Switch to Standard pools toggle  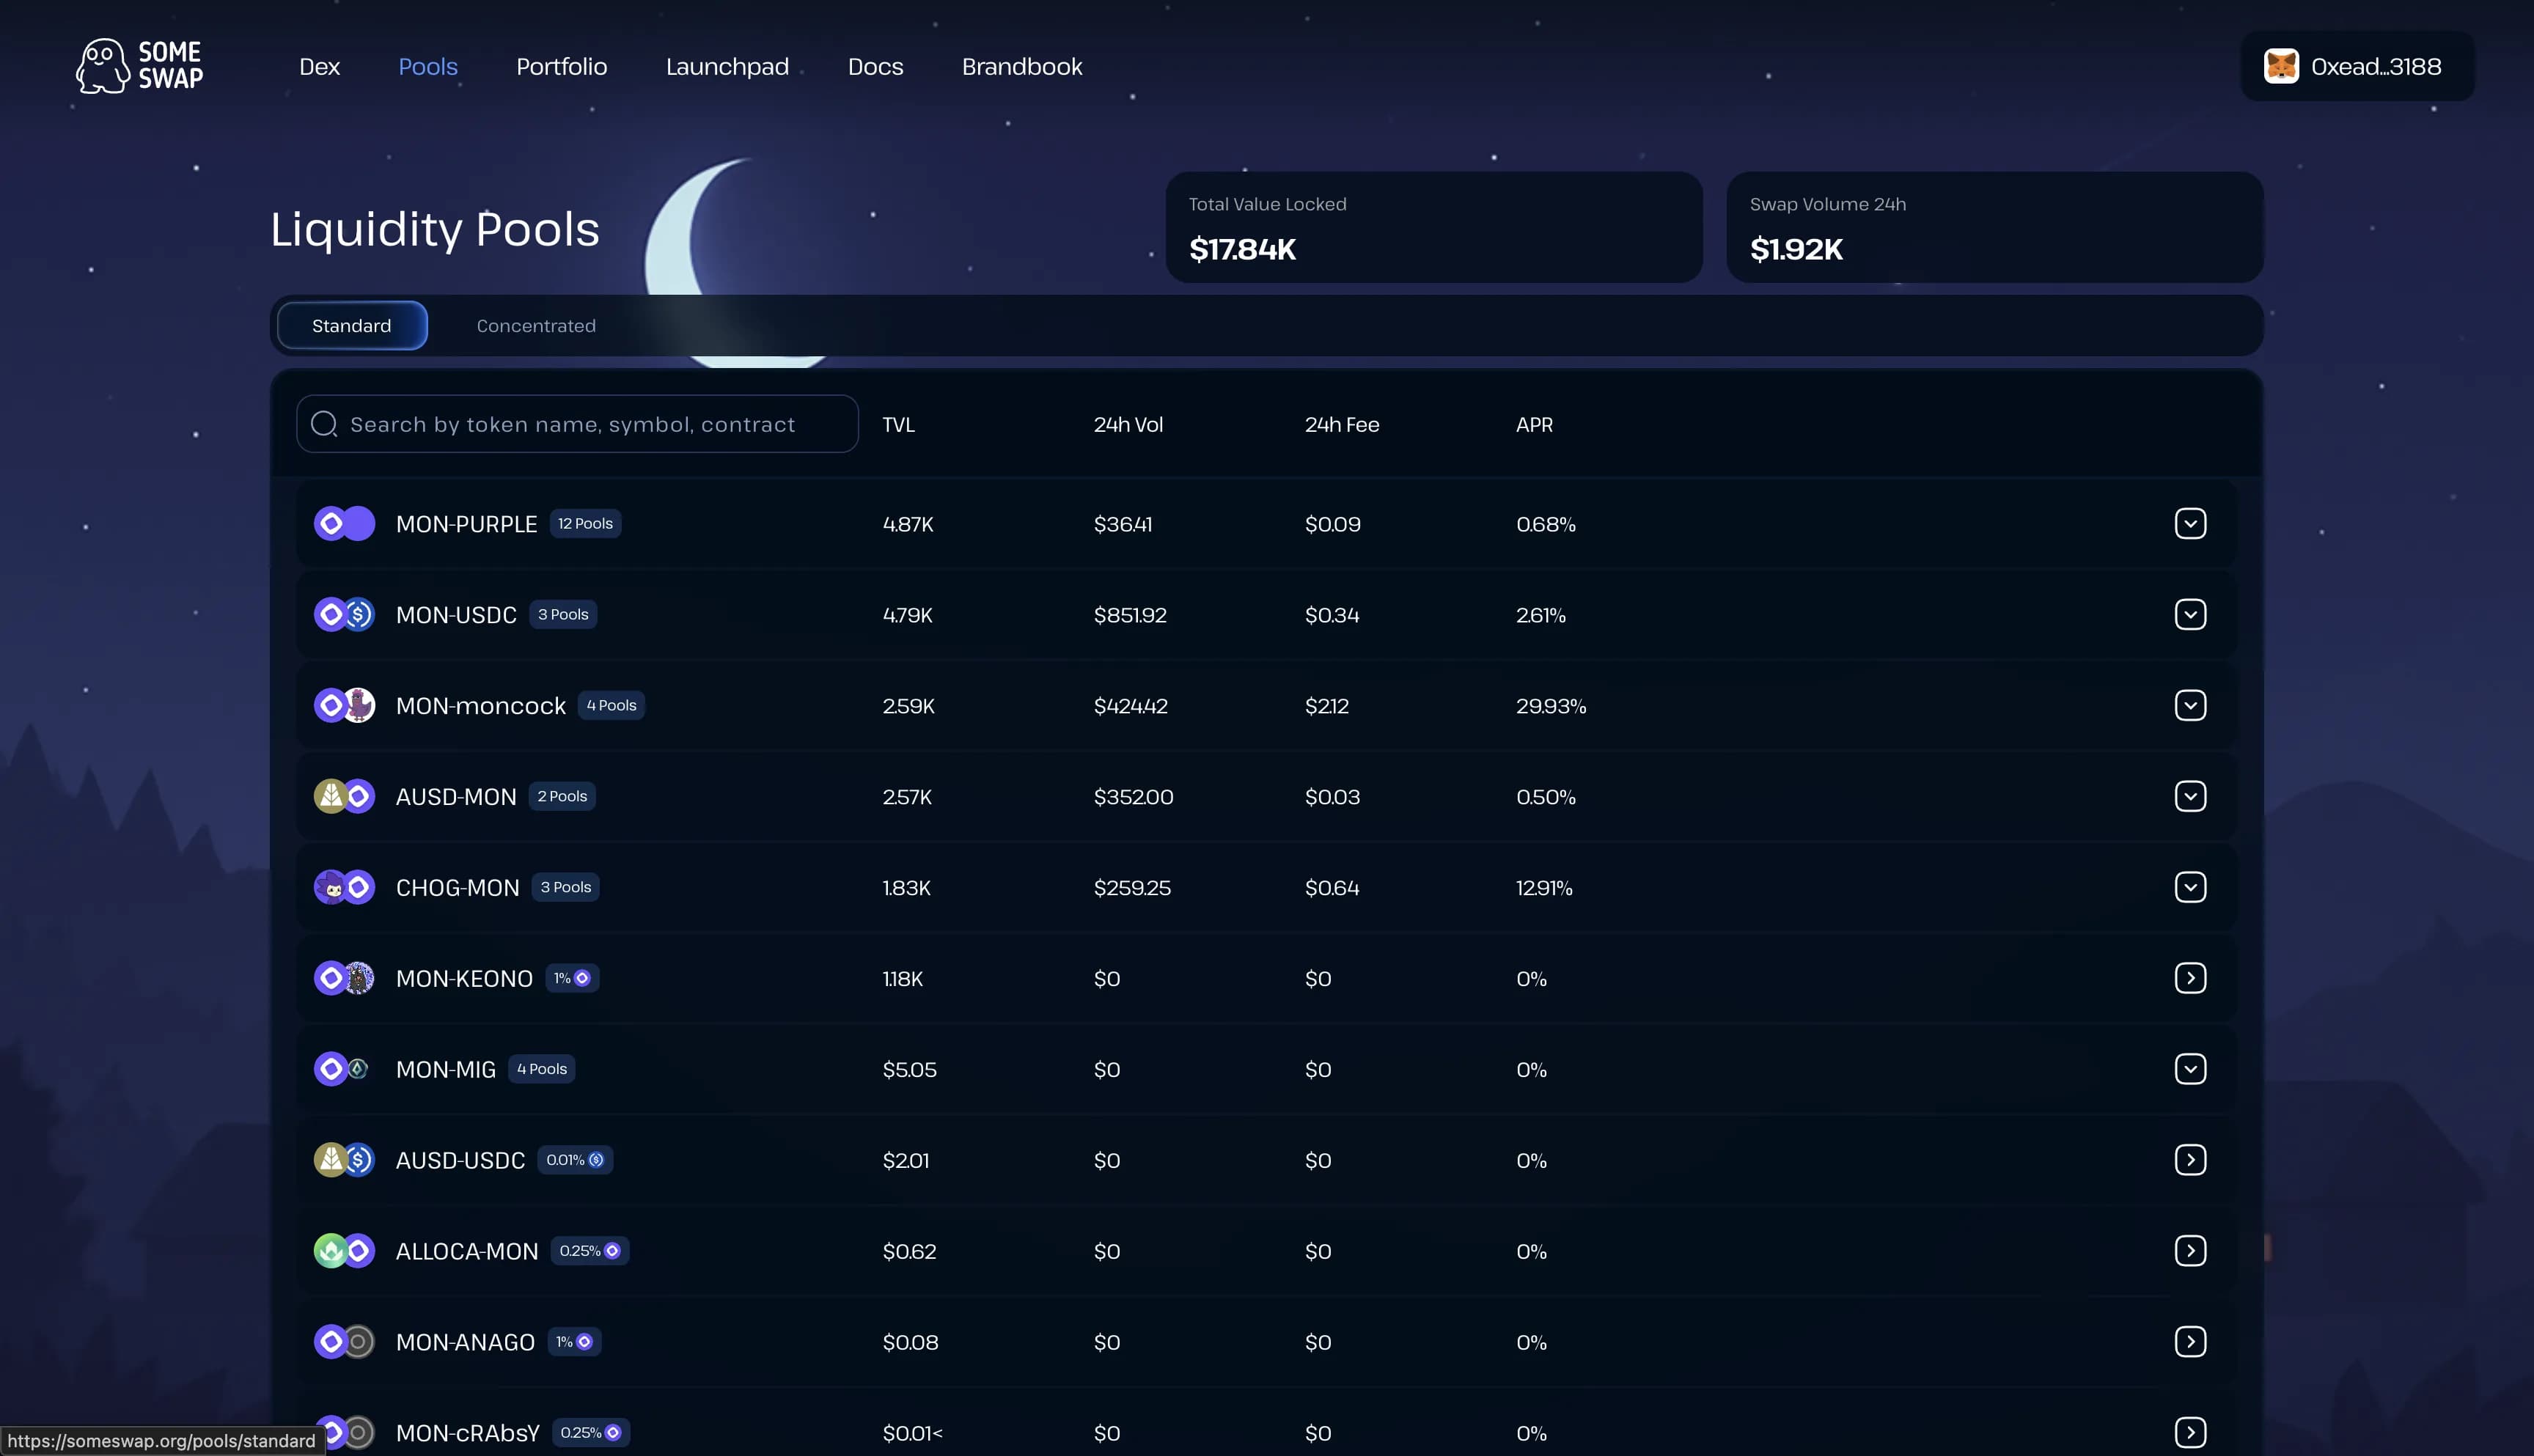click(x=352, y=326)
